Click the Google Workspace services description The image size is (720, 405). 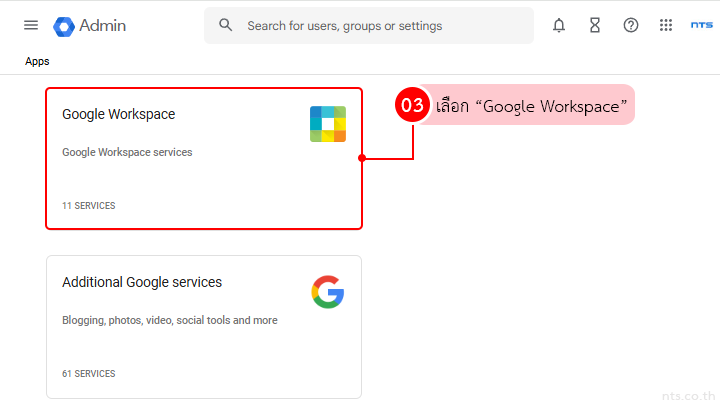pos(127,153)
